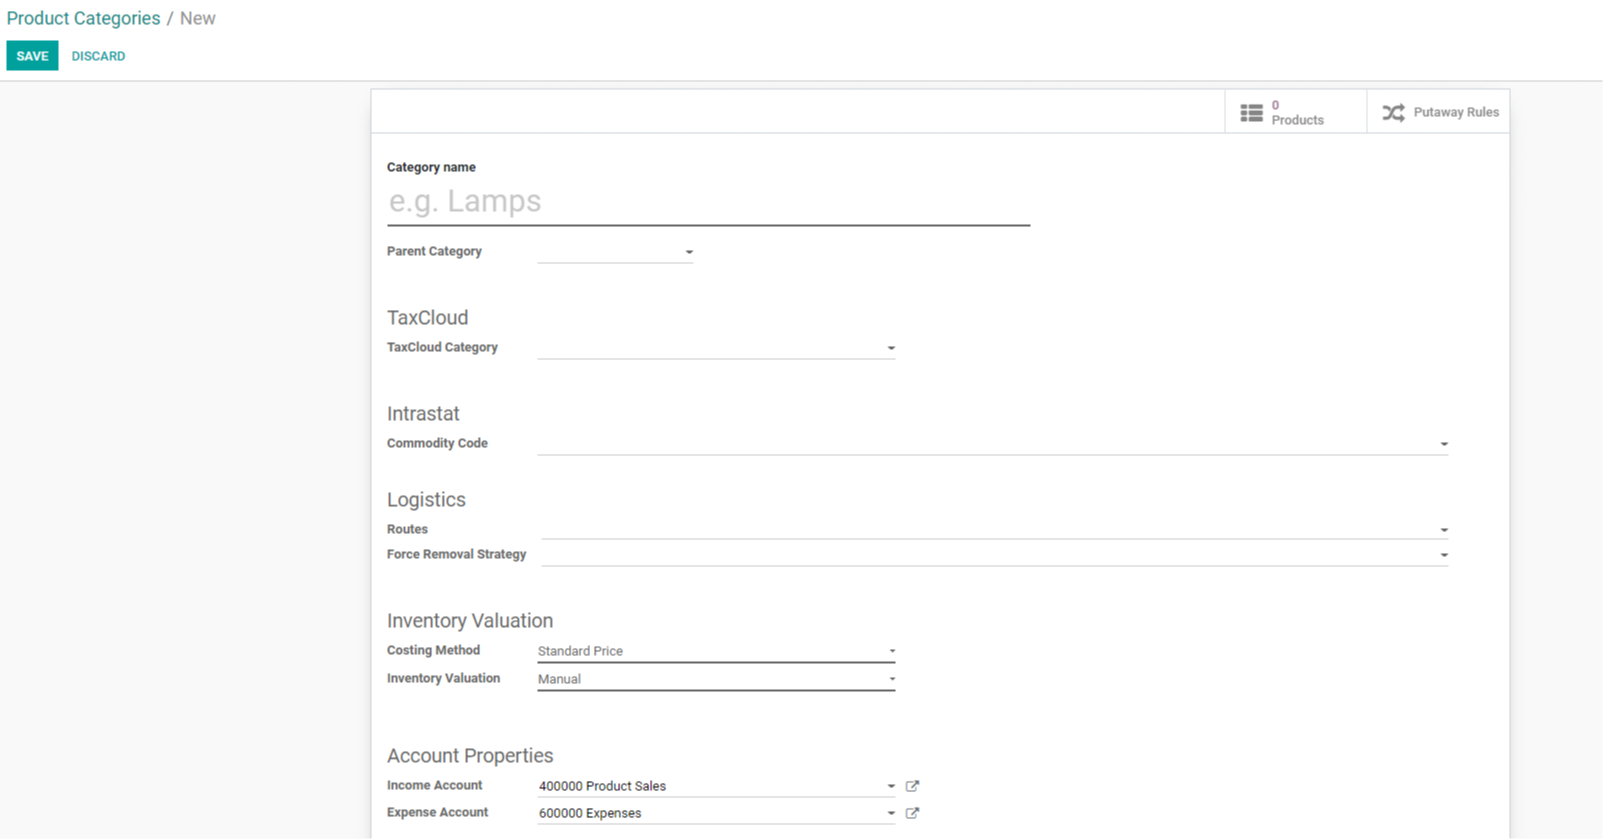Viewport: 1603px width, 839px height.
Task: Click the Inventory Valuation section heading
Action: (470, 621)
